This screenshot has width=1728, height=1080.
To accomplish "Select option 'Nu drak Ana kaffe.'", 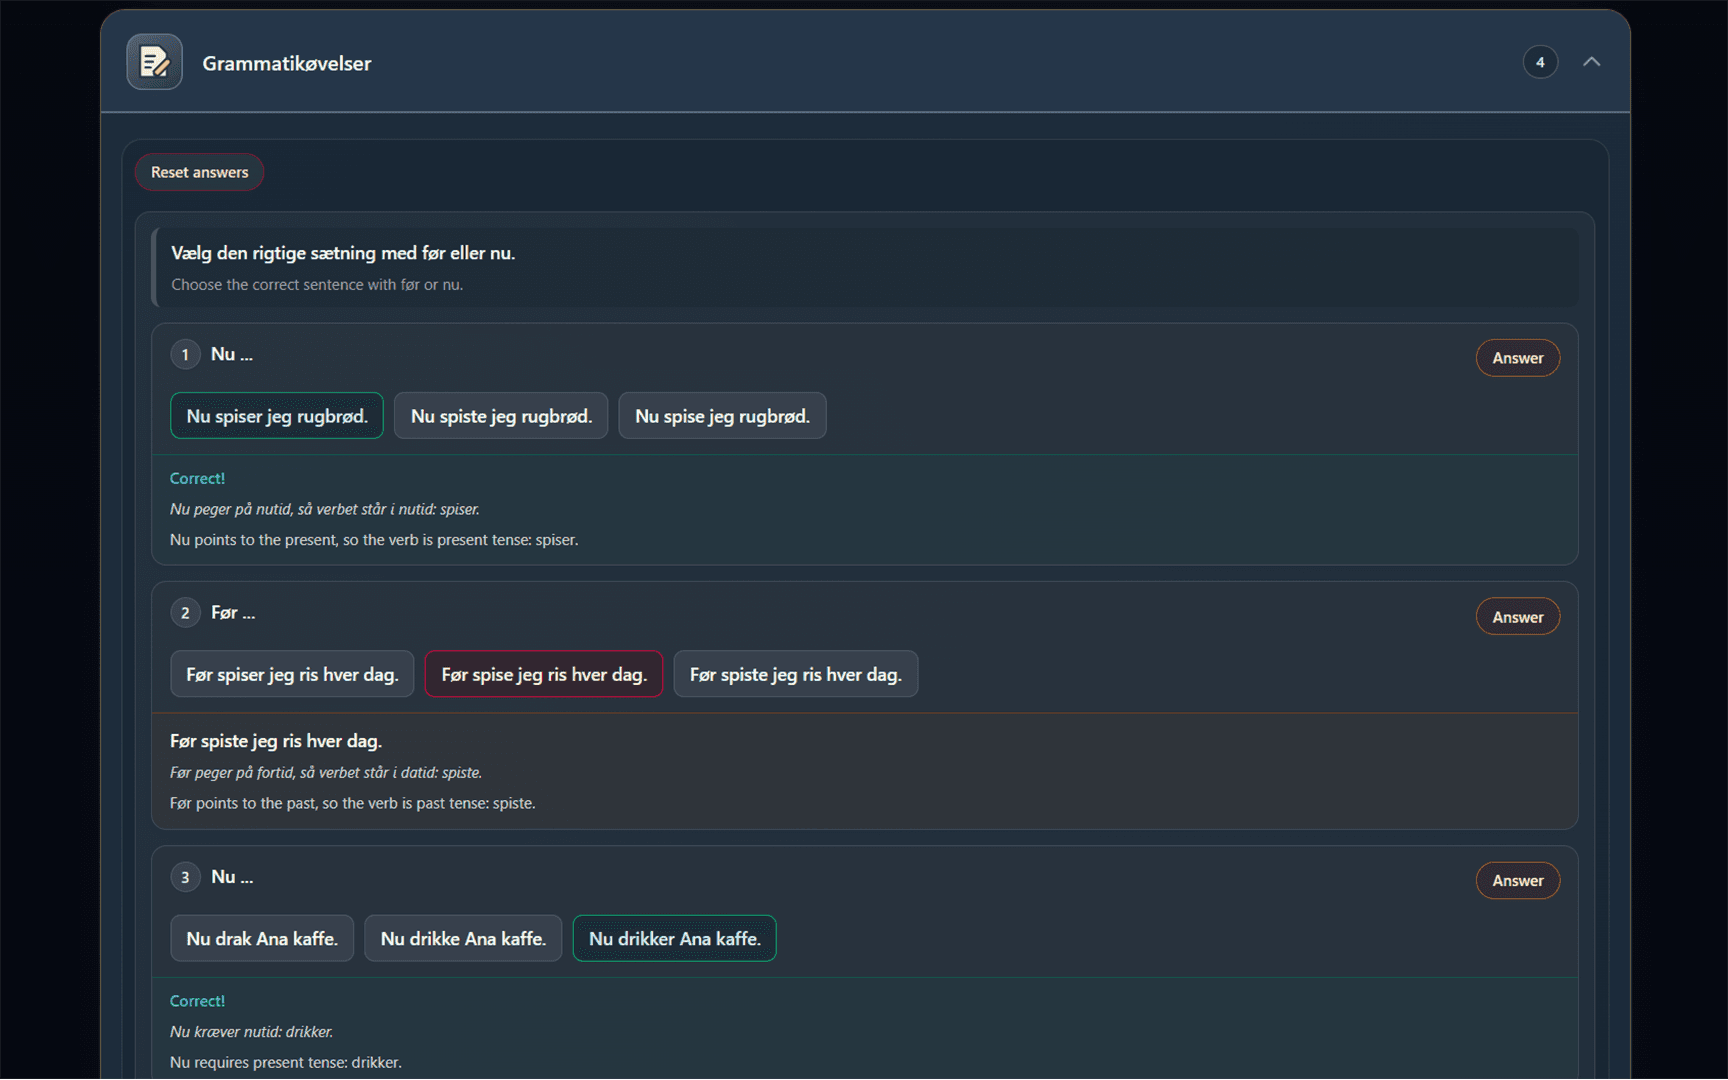I will tap(262, 939).
